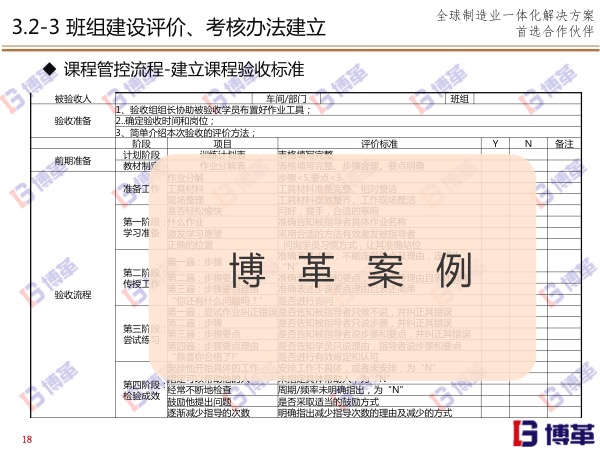The image size is (600, 450).
Task: Click the page number 18
Action: point(27,439)
